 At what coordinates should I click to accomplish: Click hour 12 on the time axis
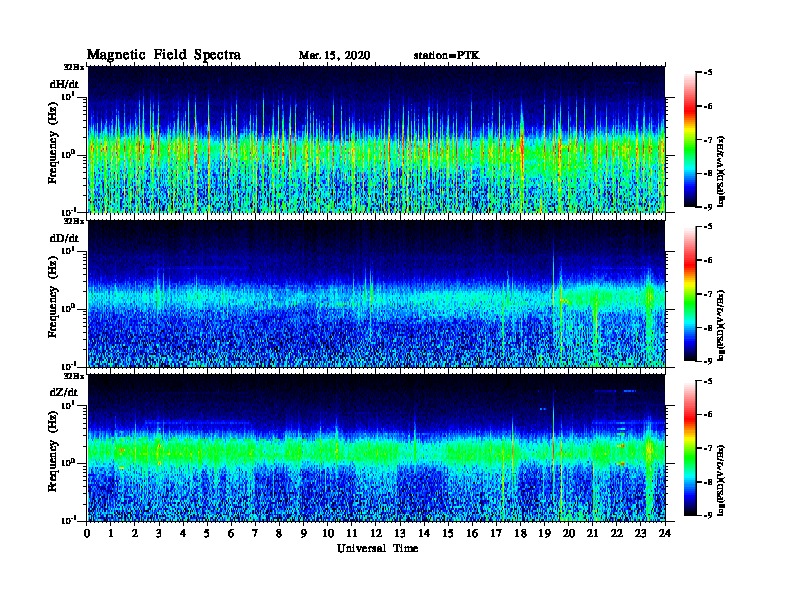tap(376, 533)
